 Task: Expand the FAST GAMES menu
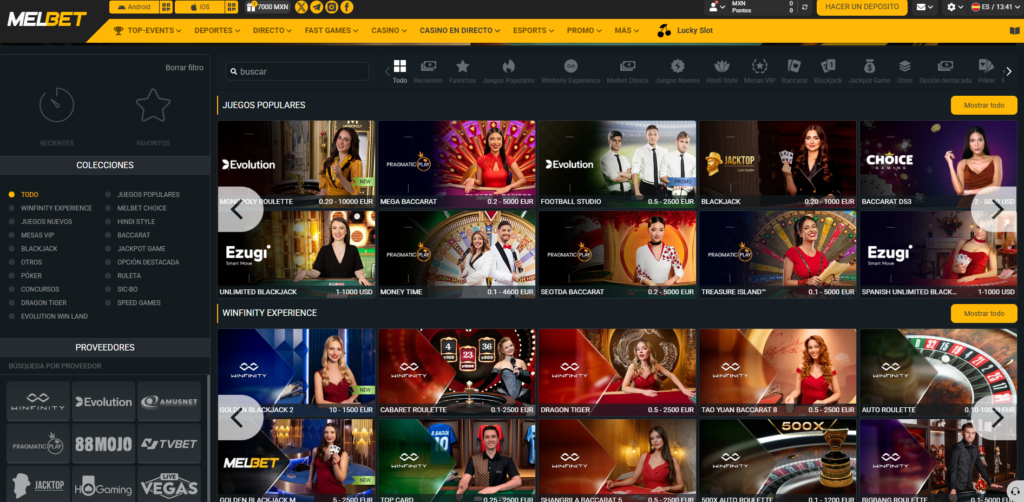click(x=332, y=31)
